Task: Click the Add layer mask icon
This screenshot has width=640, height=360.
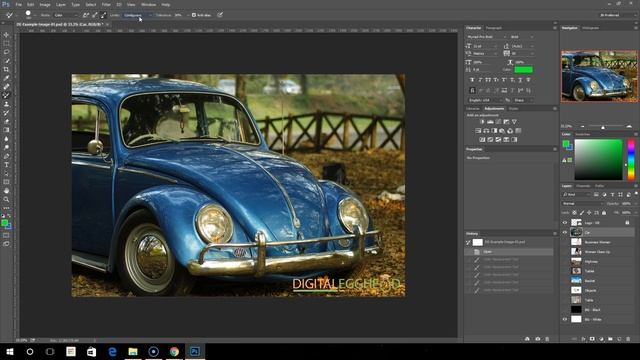Action: tap(592, 339)
